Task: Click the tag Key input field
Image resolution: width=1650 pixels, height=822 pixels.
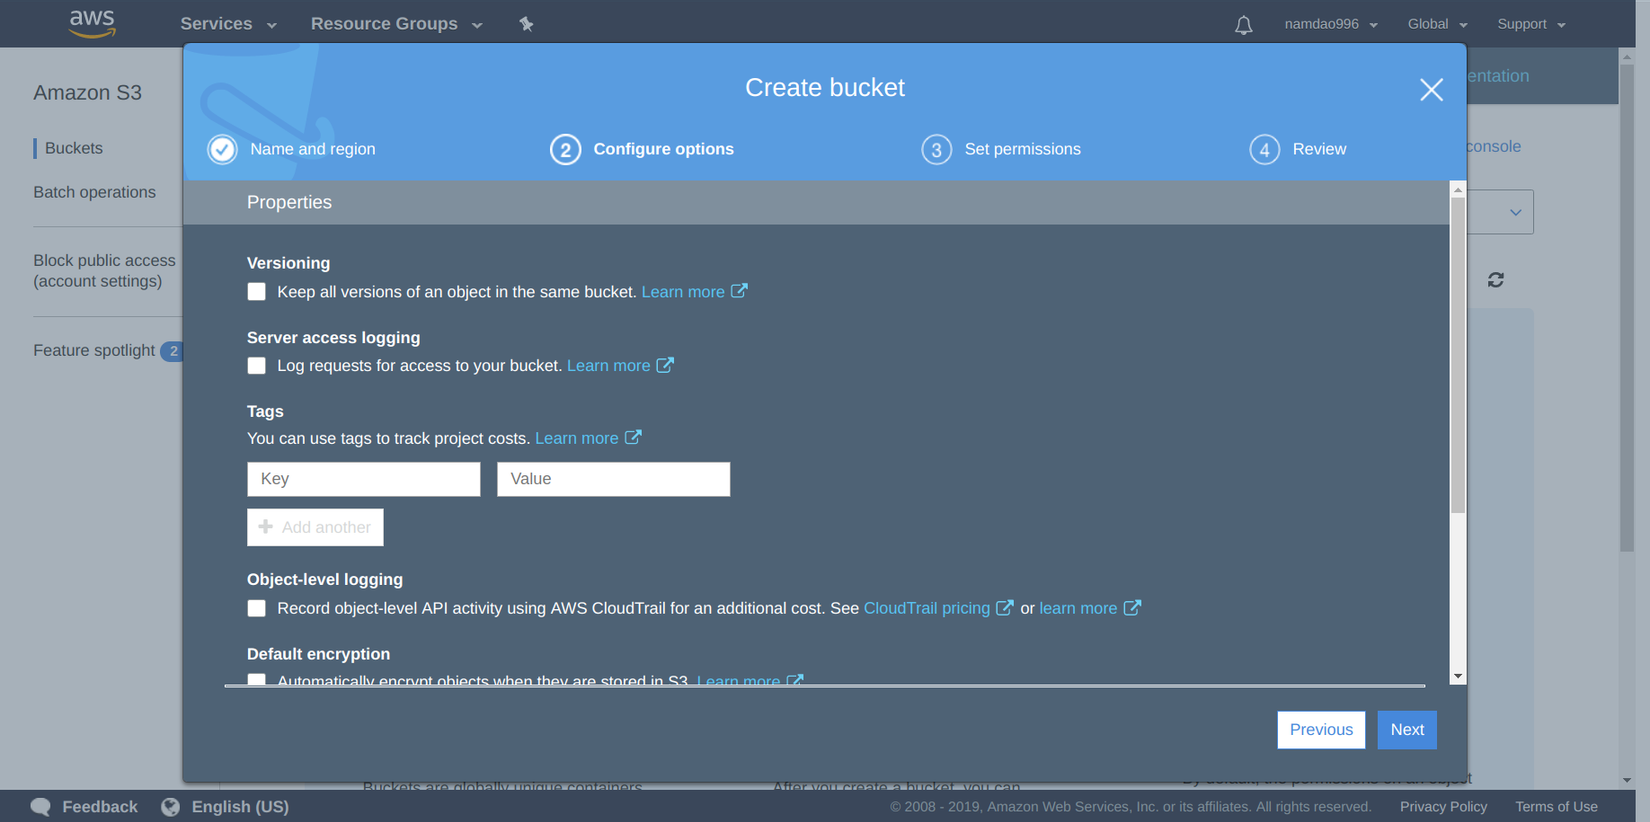Action: (364, 479)
